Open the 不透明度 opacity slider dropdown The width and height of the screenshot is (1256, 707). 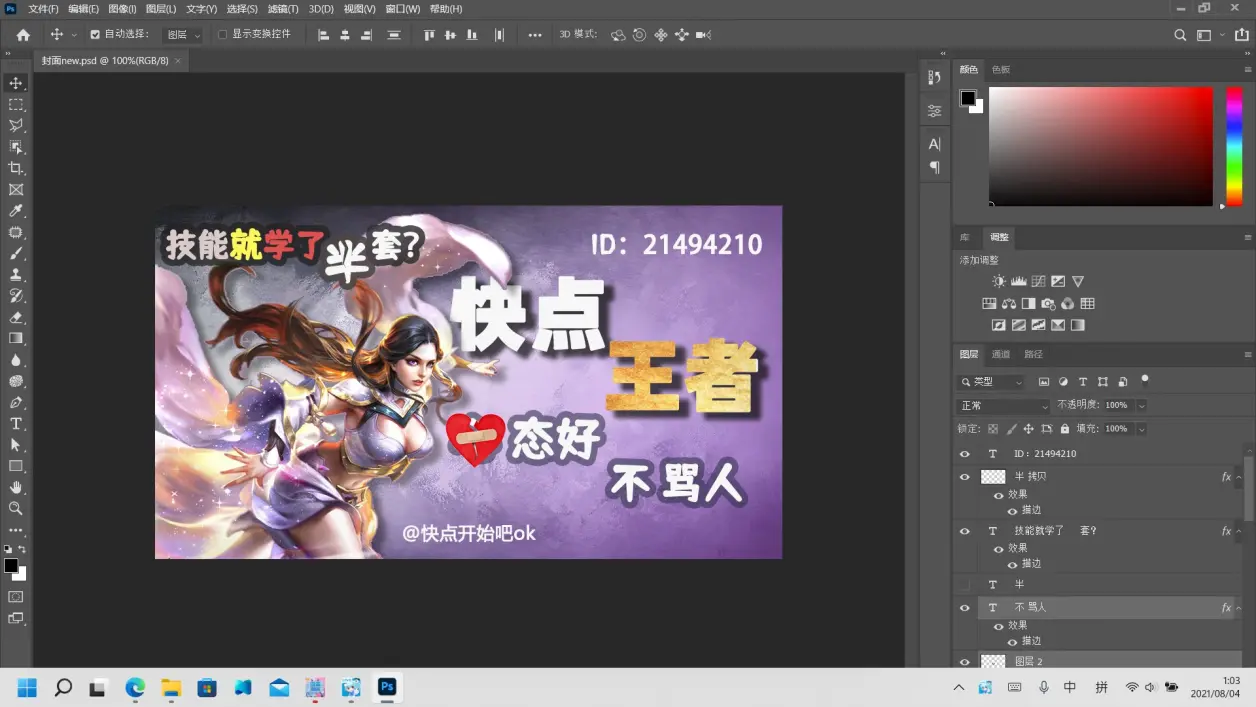pyautogui.click(x=1141, y=406)
